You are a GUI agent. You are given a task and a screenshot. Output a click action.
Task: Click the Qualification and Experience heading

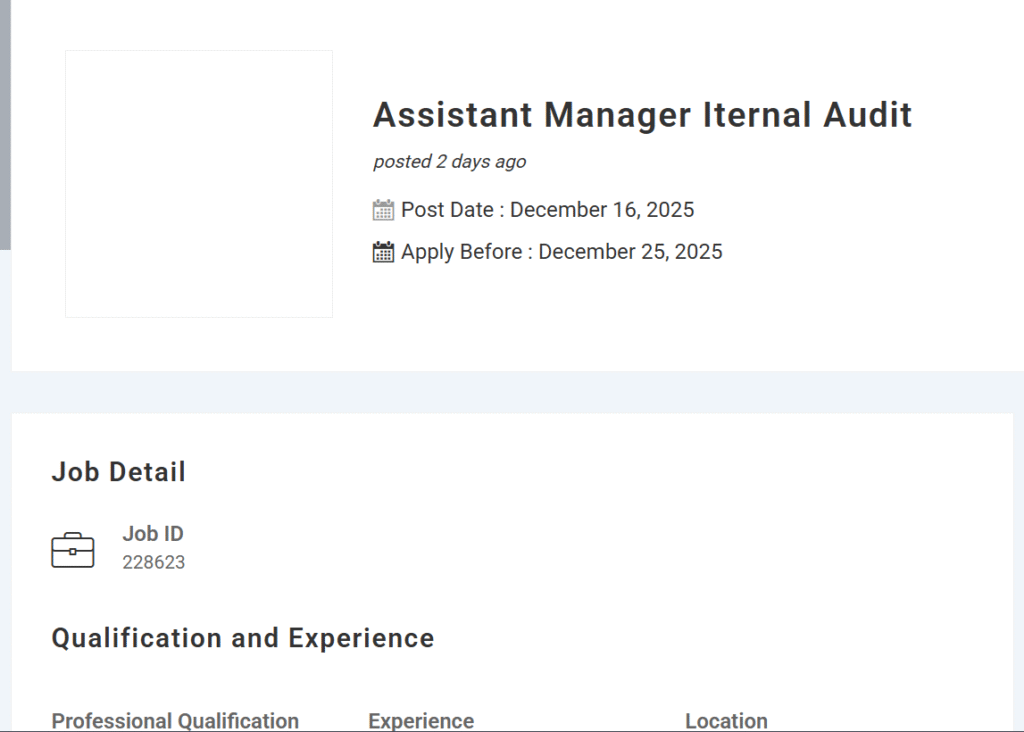click(x=244, y=638)
